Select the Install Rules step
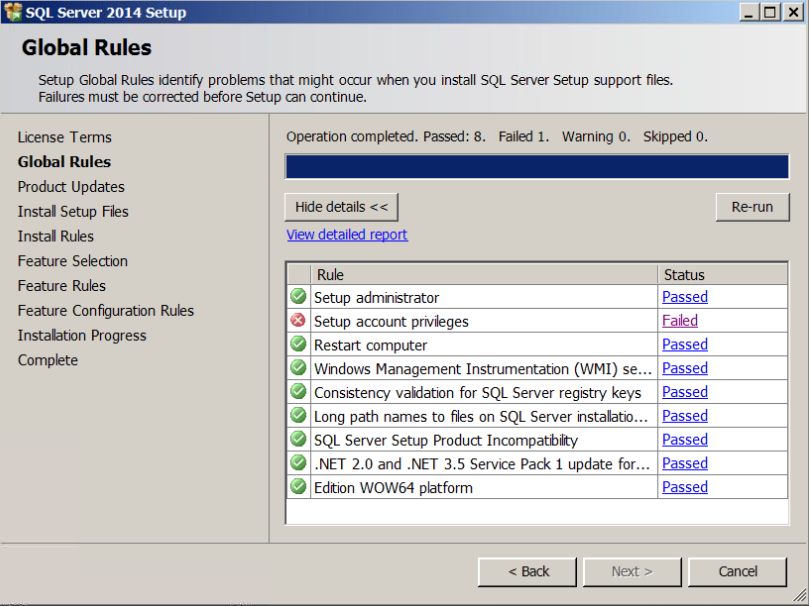The image size is (809, 606). tap(56, 236)
